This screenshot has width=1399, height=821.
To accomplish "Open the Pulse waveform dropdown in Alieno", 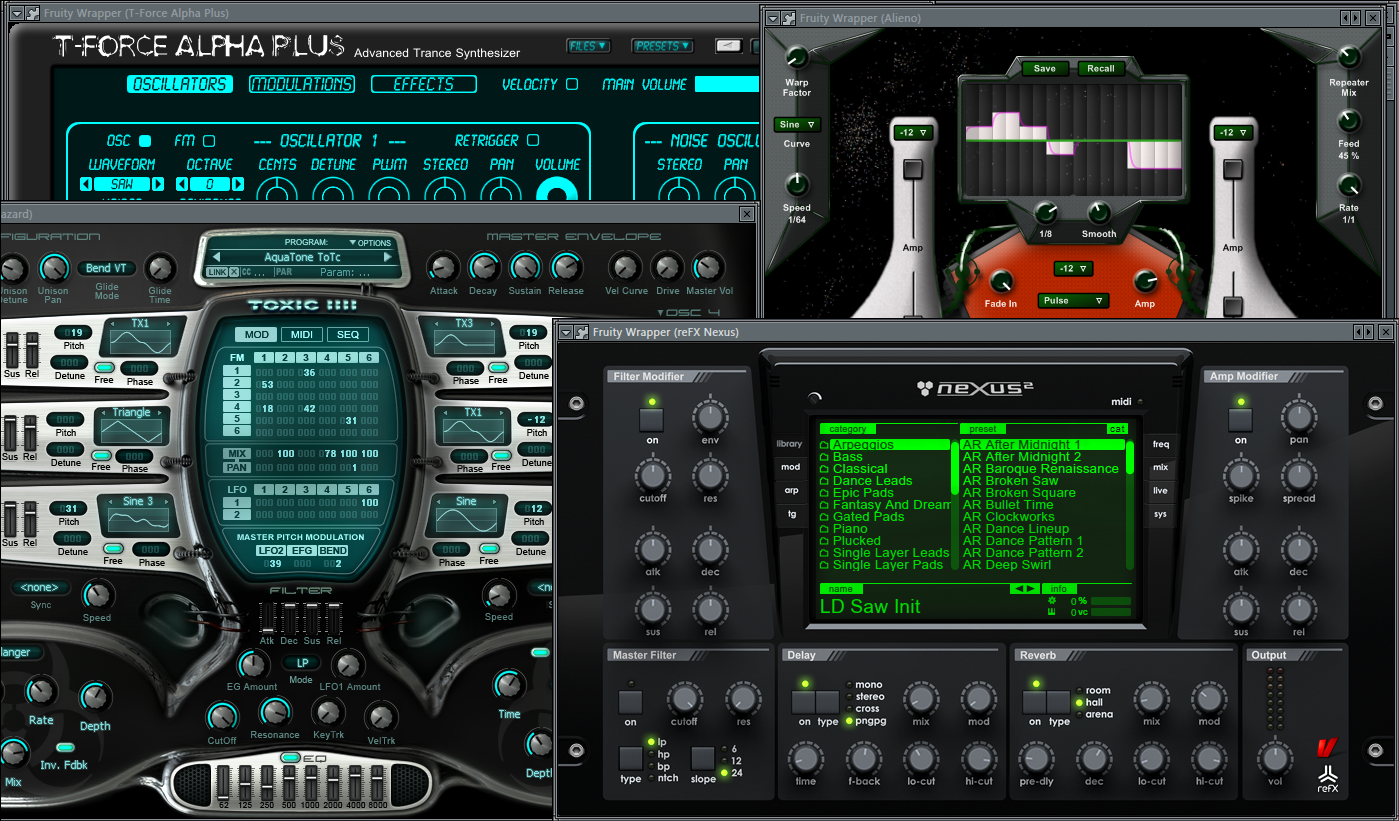I will pos(1072,300).
